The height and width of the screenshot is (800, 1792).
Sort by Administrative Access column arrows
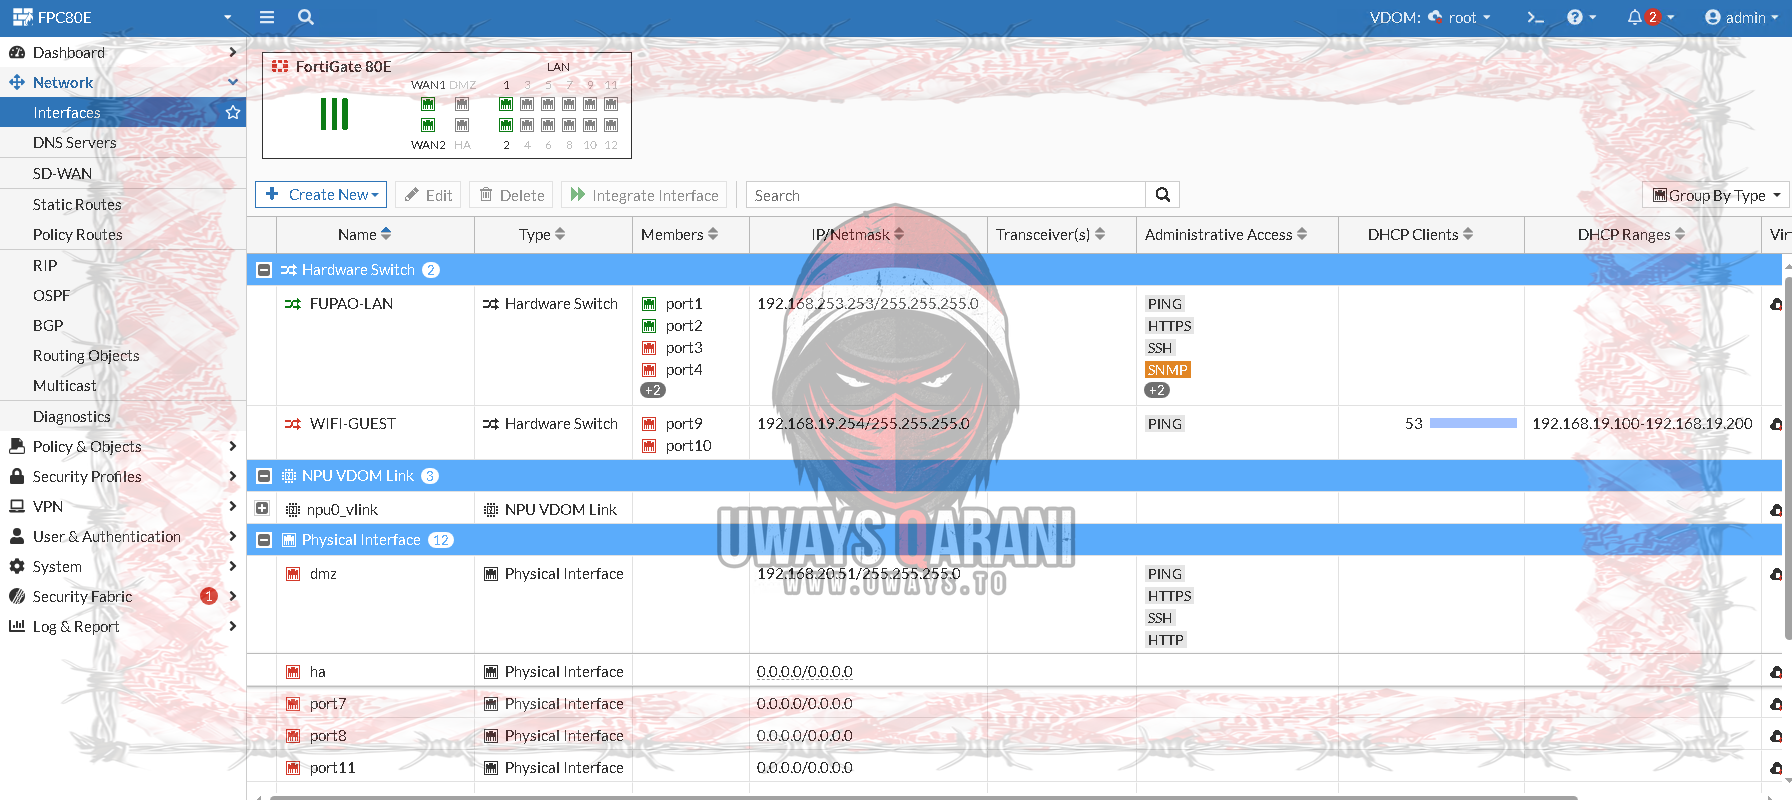pos(1302,234)
